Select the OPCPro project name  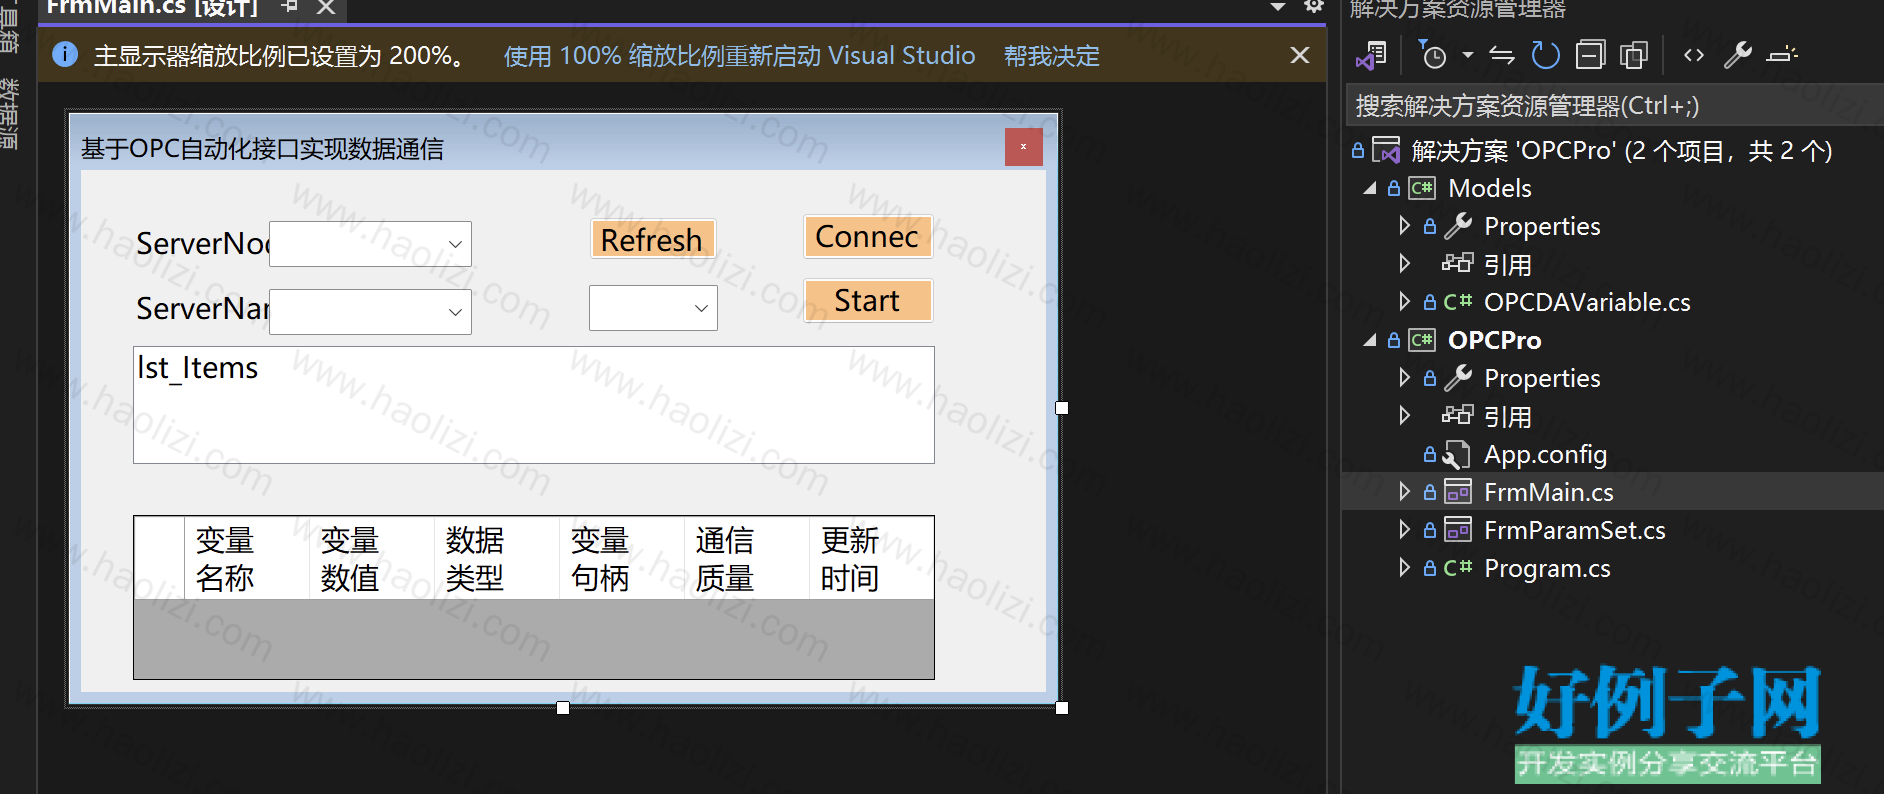[1494, 340]
